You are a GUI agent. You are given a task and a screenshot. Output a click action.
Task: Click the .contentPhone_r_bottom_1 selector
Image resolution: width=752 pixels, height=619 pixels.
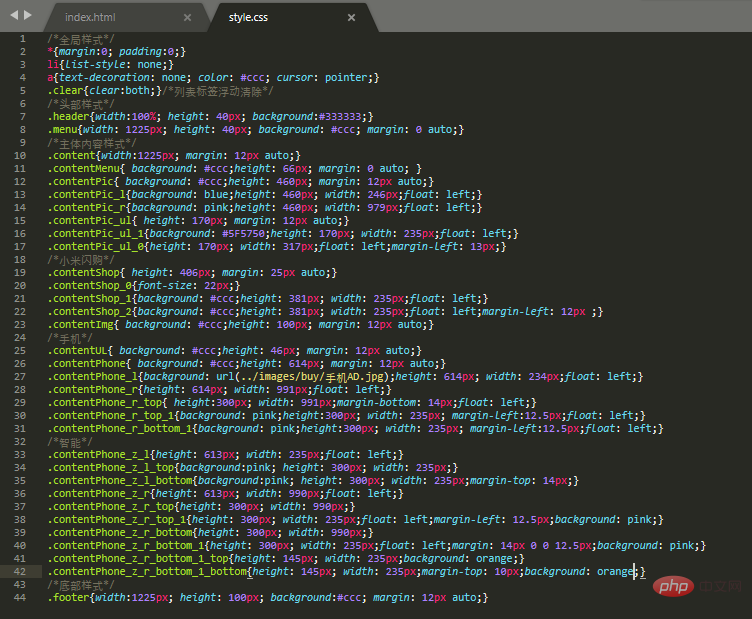(120, 428)
